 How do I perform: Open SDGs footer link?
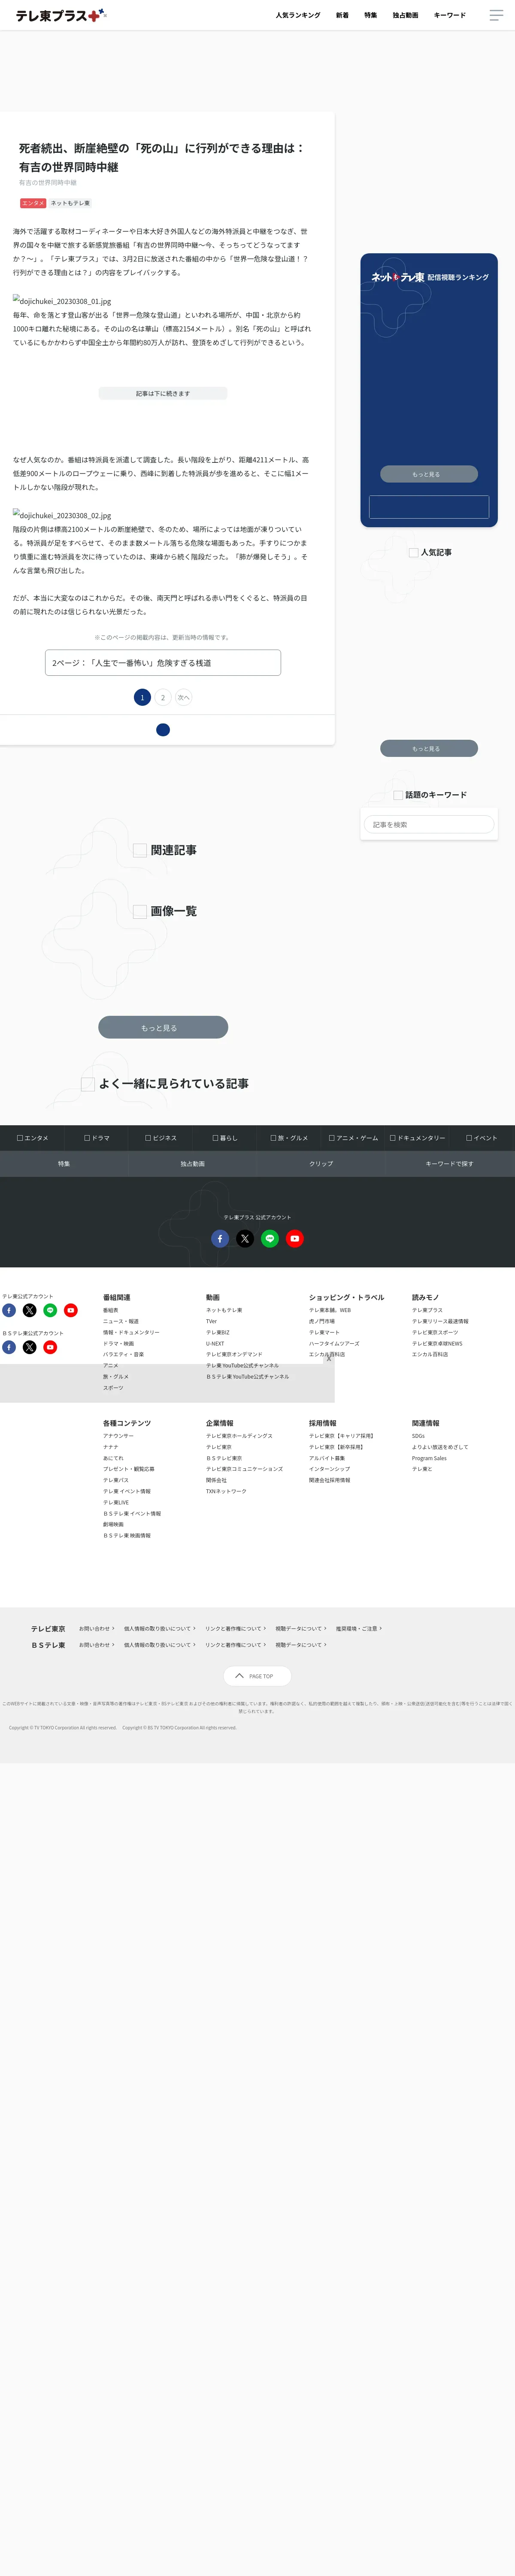coord(418,1436)
